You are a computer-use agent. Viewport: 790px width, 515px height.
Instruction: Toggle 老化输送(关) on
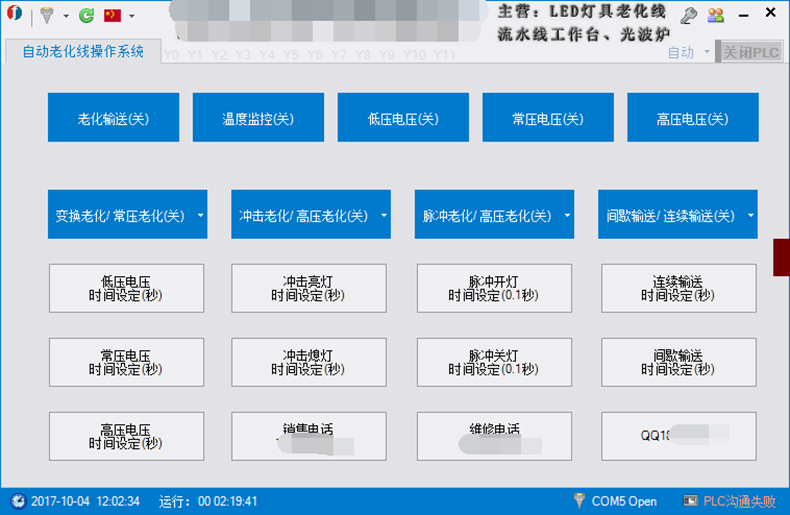pyautogui.click(x=113, y=118)
